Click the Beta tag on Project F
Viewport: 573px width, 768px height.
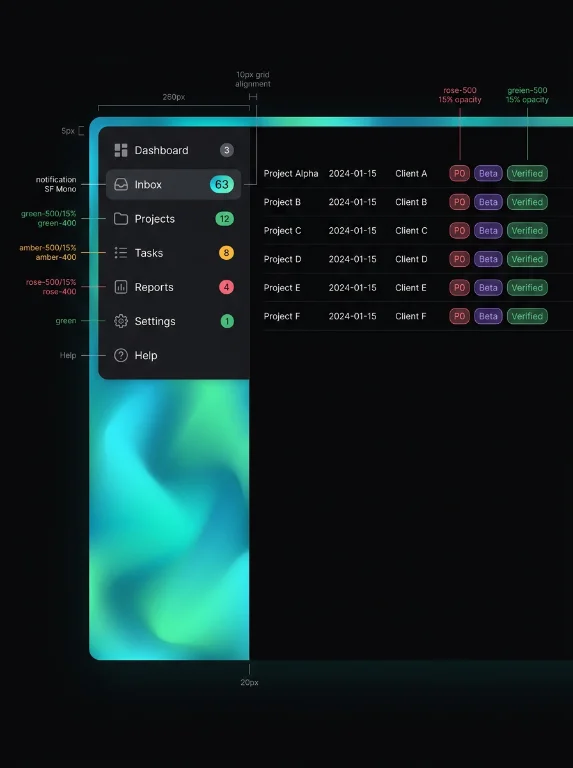[488, 316]
